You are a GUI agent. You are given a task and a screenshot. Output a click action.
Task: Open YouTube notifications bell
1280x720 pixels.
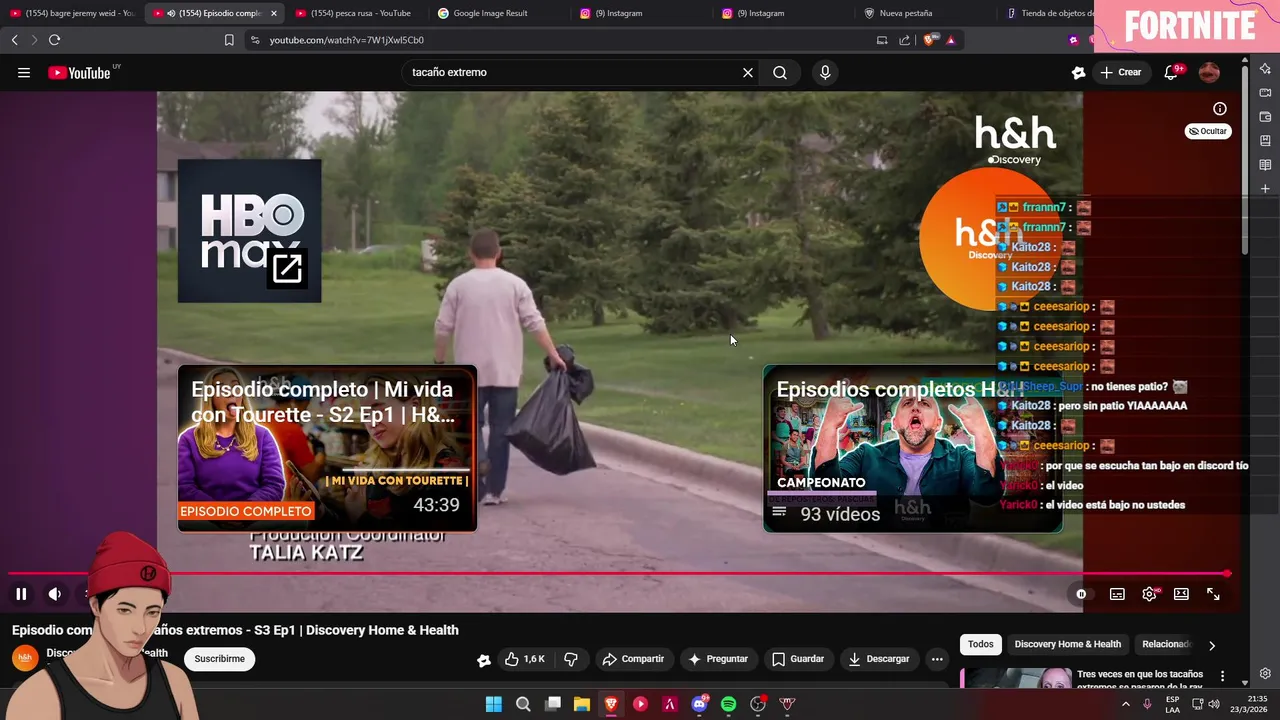coord(1171,72)
